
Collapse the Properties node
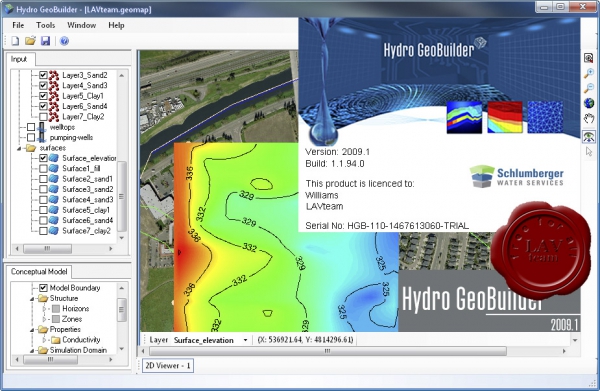(33, 329)
